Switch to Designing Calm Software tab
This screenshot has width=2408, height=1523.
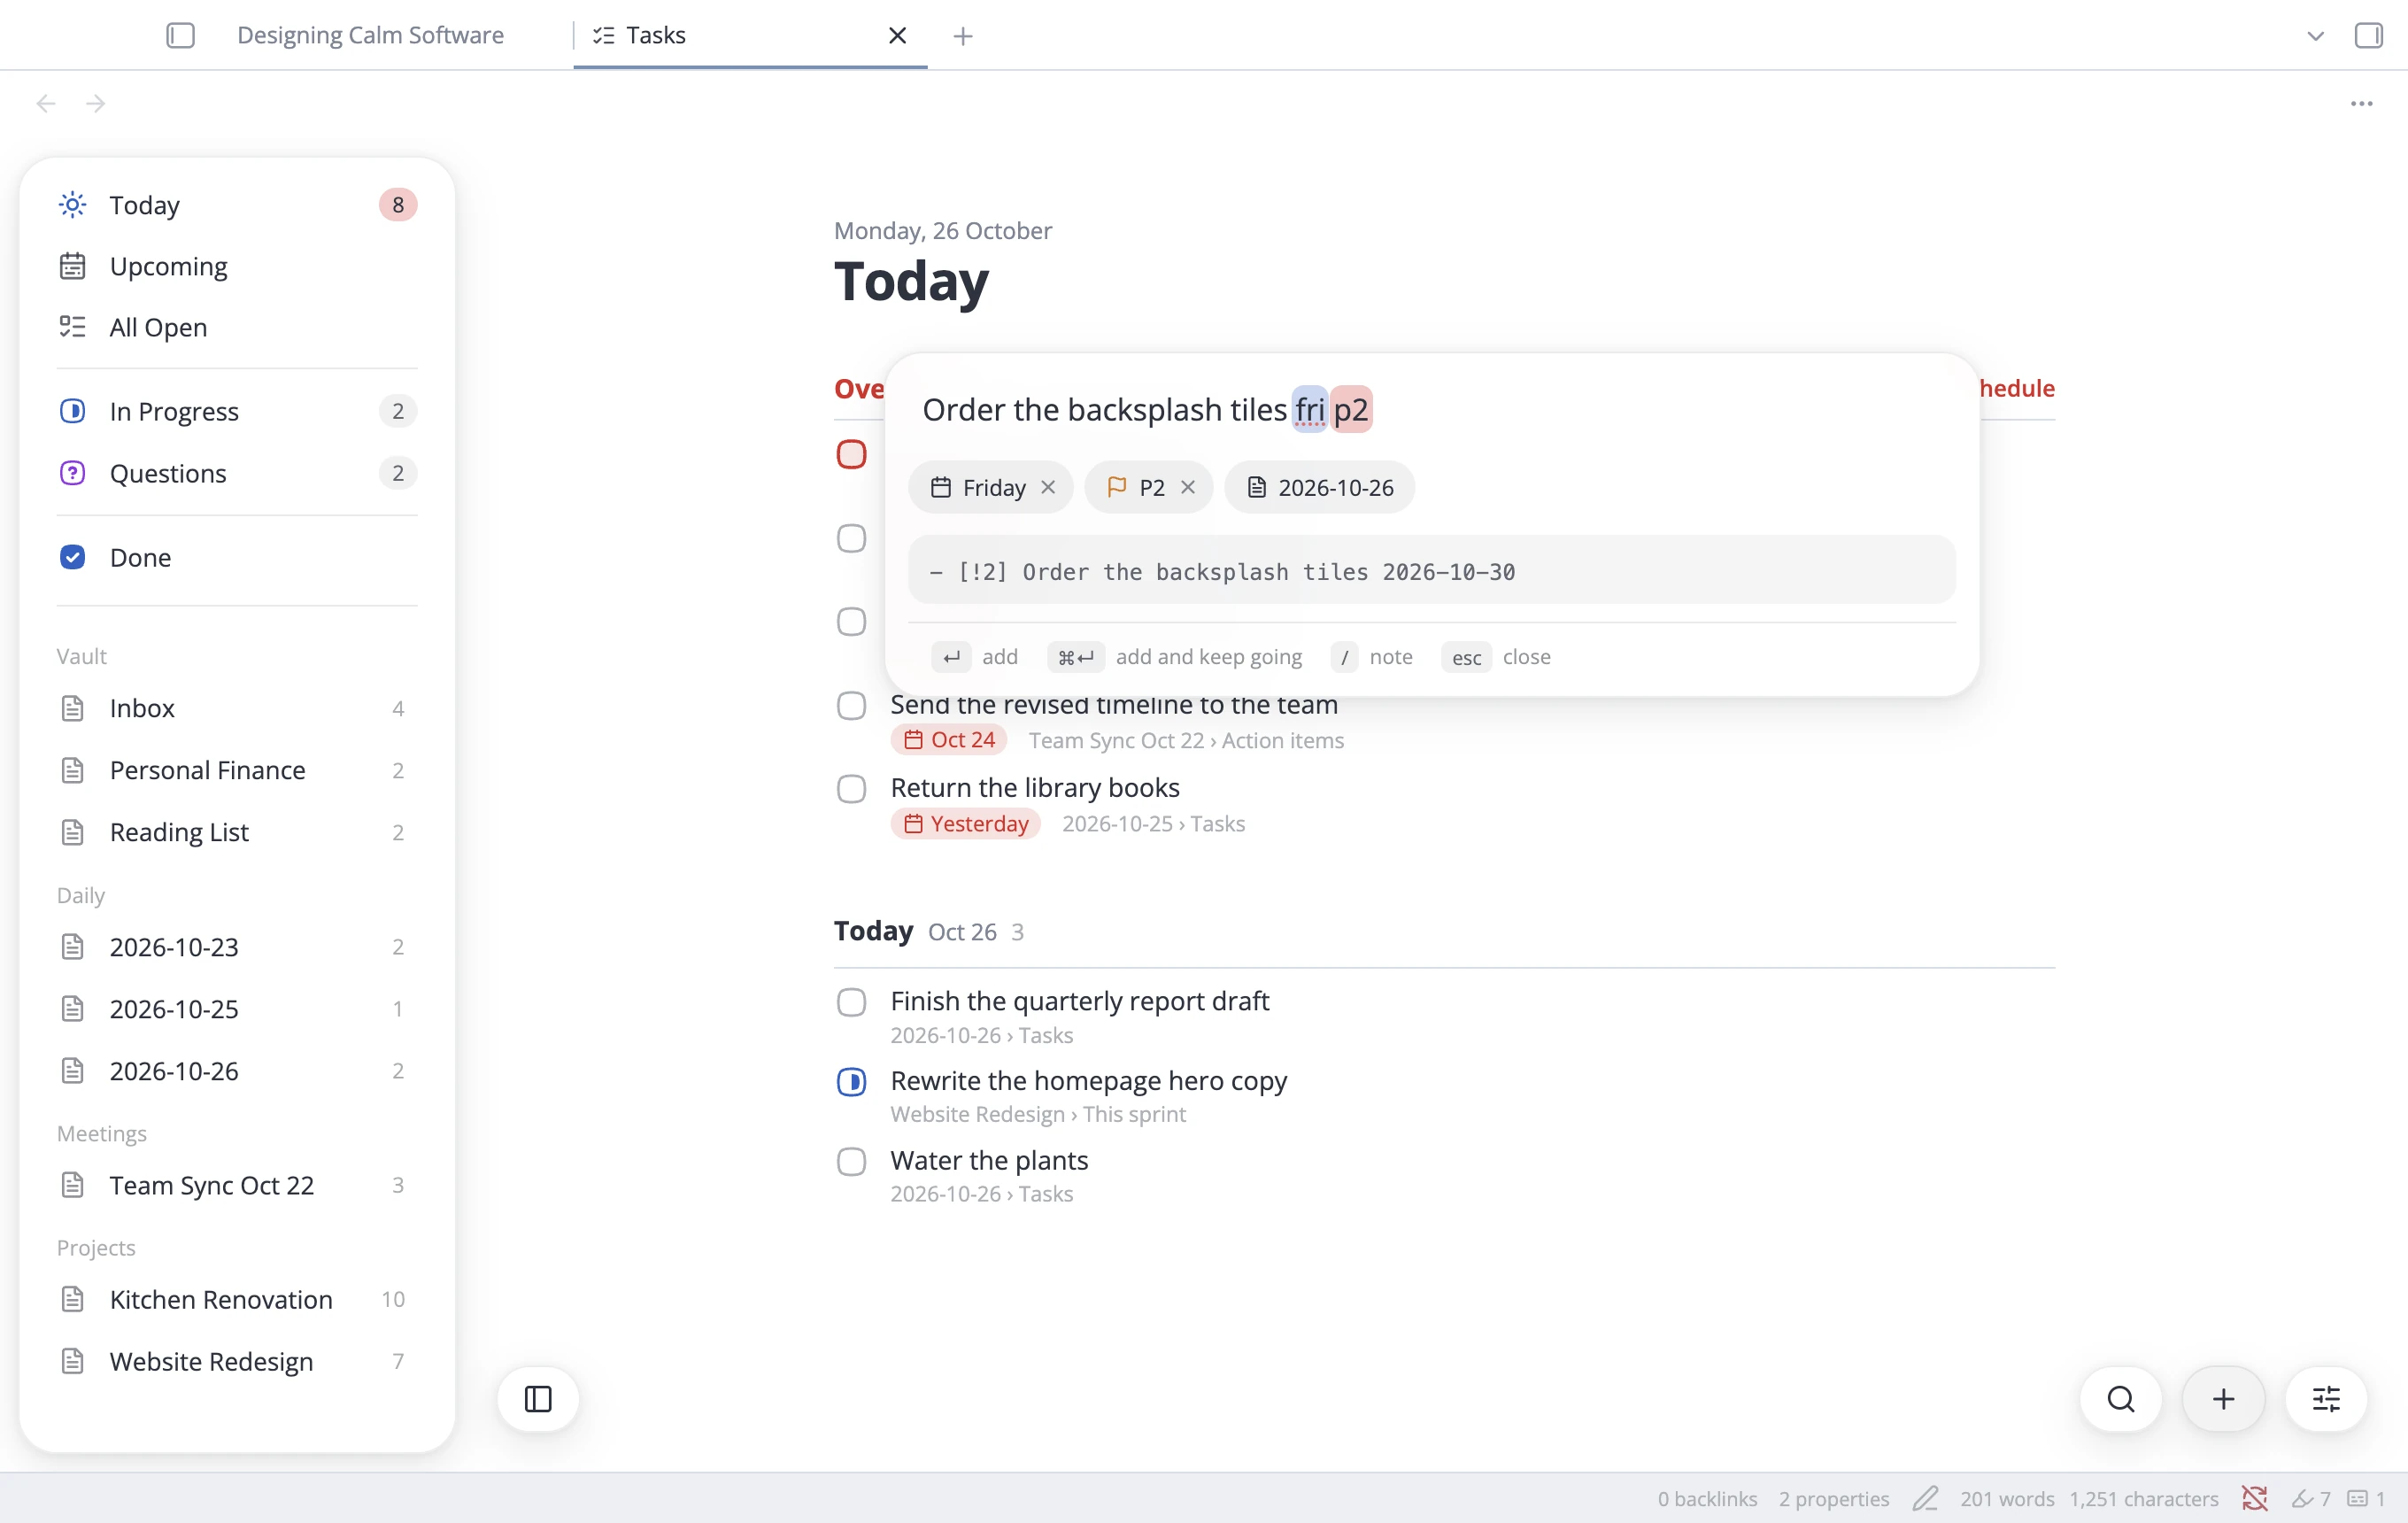[x=370, y=35]
